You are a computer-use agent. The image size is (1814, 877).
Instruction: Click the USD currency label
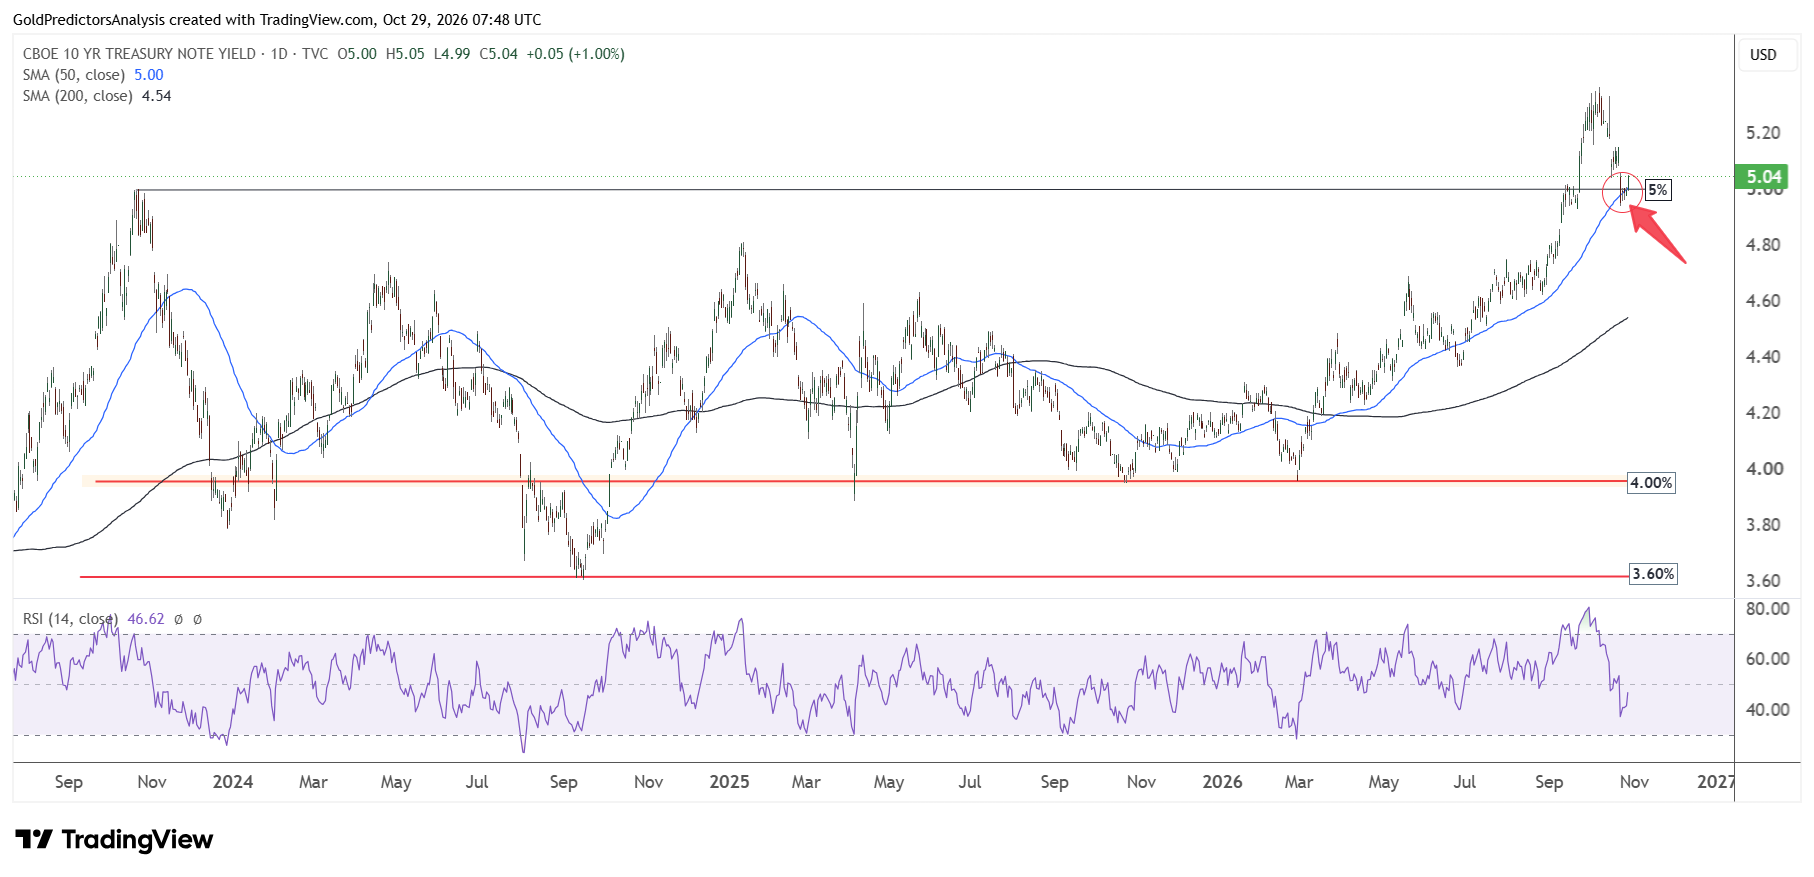pyautogui.click(x=1763, y=55)
